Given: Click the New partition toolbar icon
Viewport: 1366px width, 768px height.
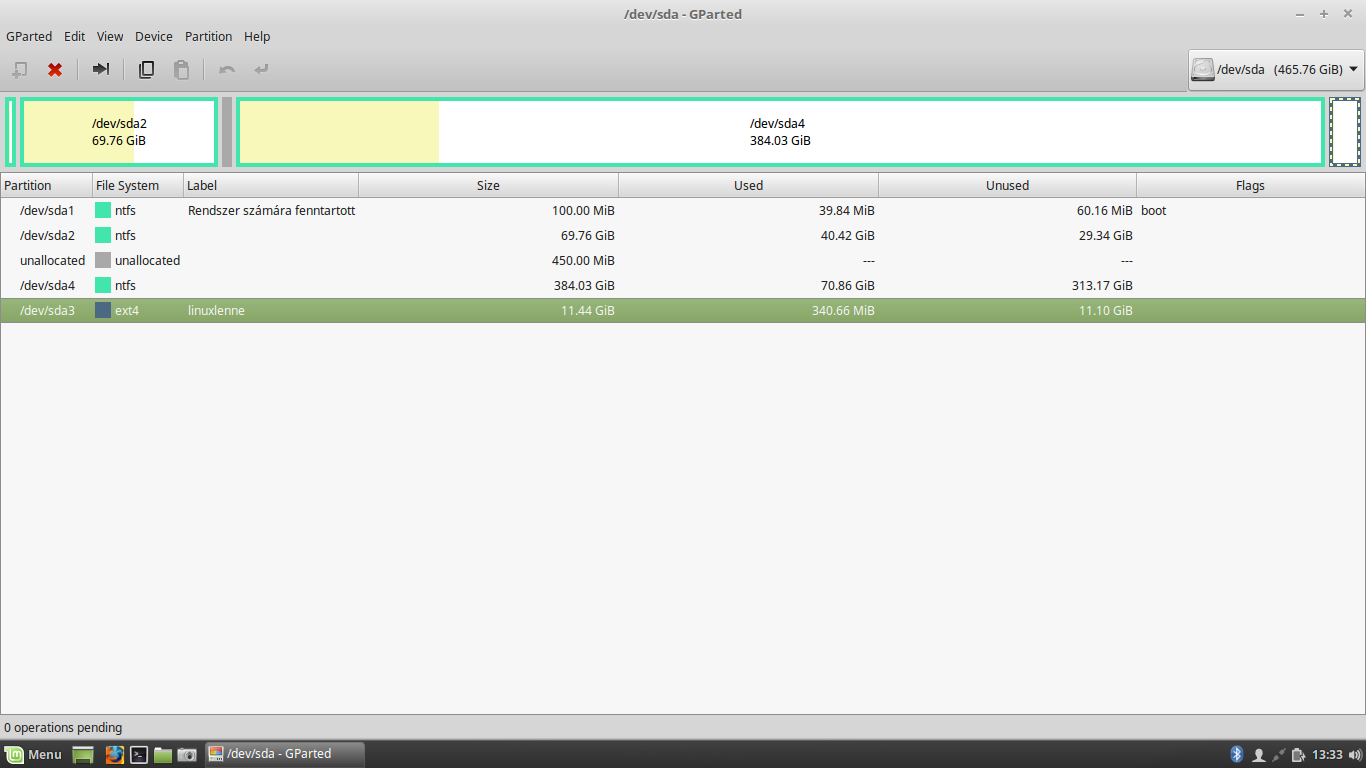Looking at the screenshot, I should point(20,70).
